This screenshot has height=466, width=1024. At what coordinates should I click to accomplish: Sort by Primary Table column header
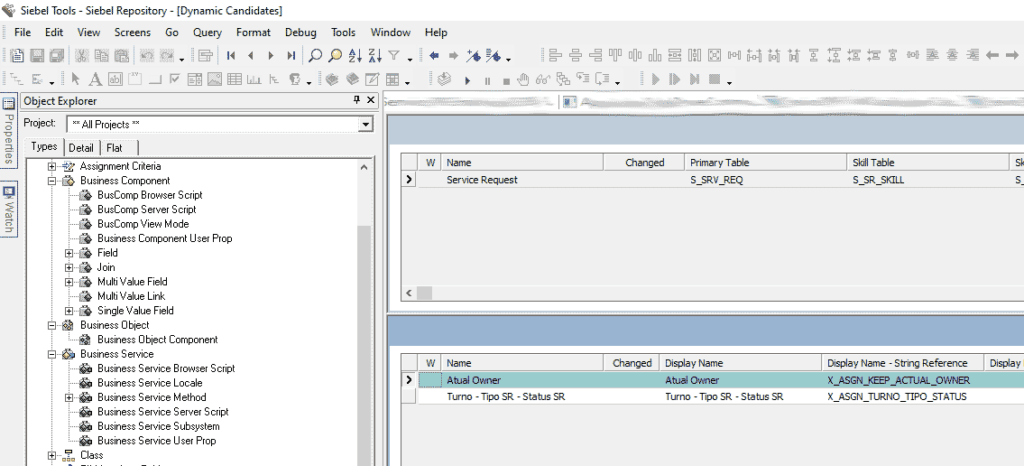766,163
